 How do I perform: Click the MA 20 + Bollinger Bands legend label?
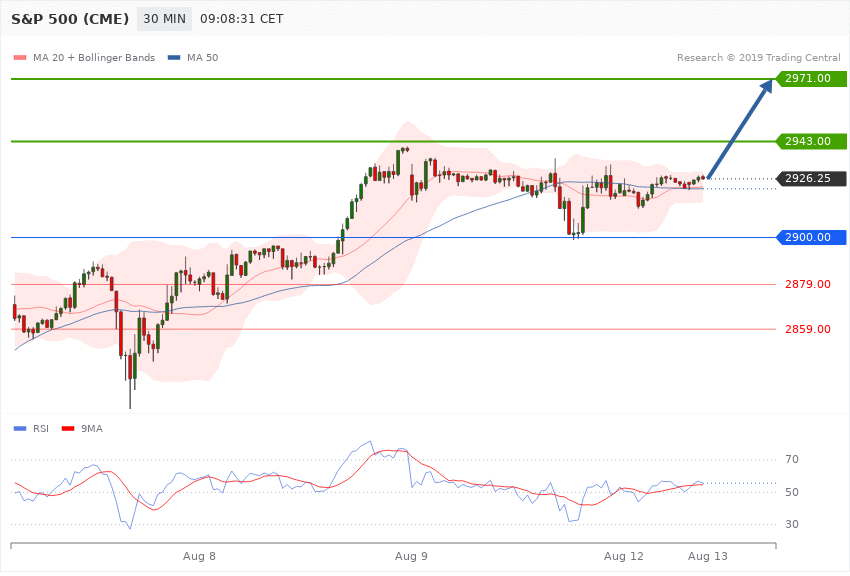coord(94,58)
